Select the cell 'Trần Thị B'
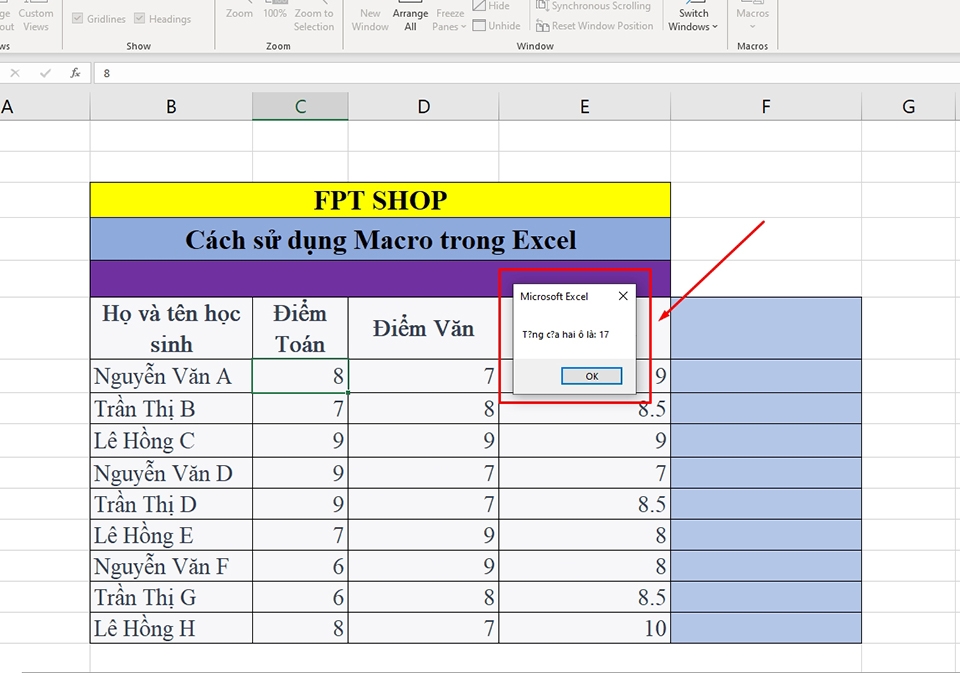This screenshot has width=960, height=673. [171, 408]
